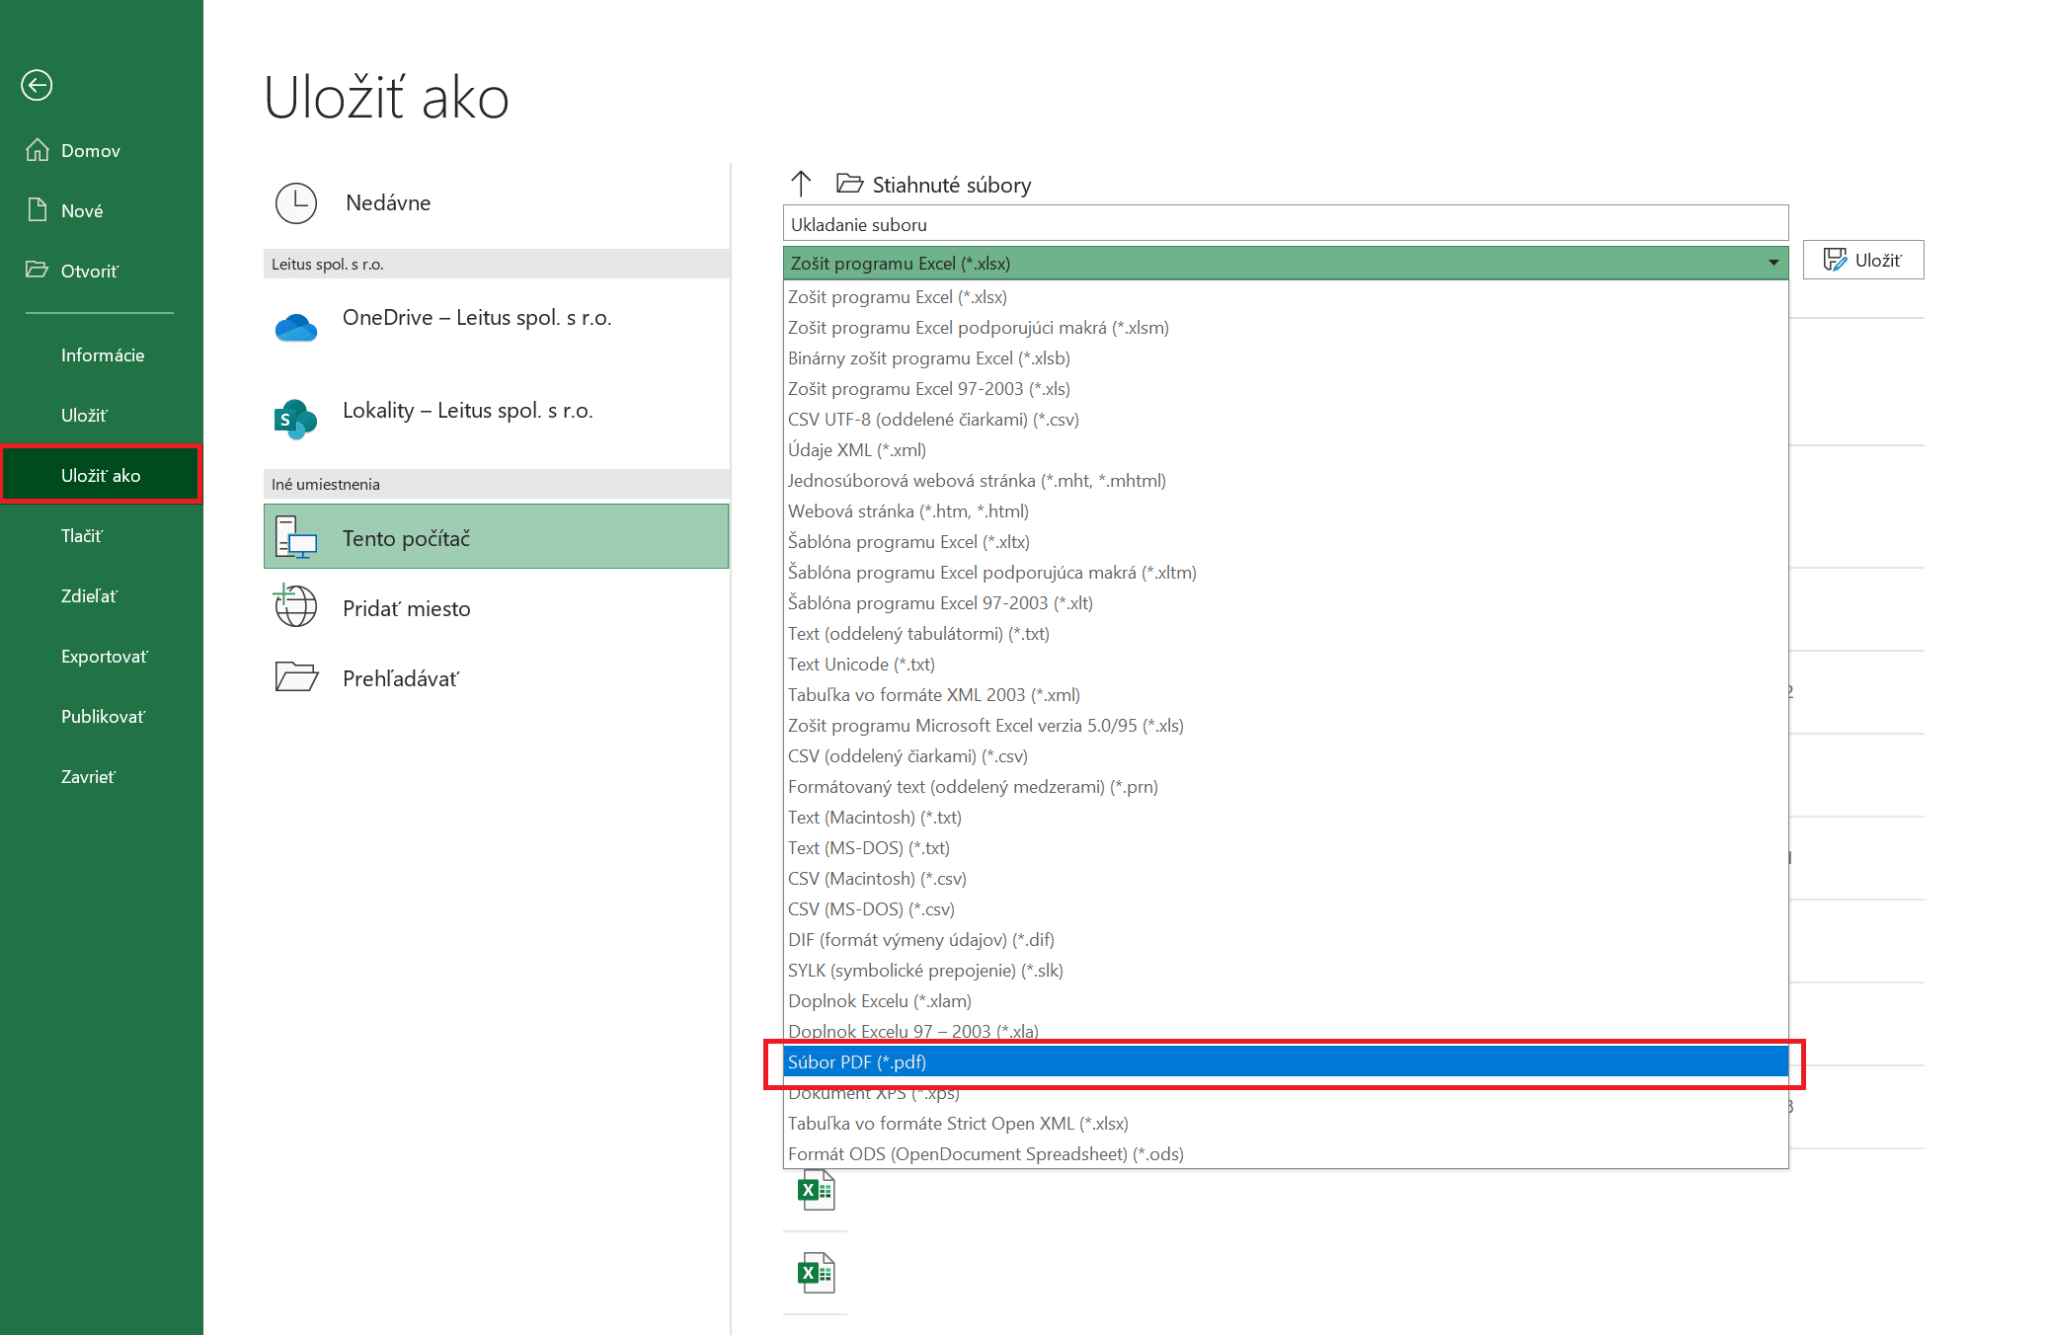Image resolution: width=2048 pixels, height=1335 pixels.
Task: Click the upper Excel file icon
Action: coord(815,1190)
